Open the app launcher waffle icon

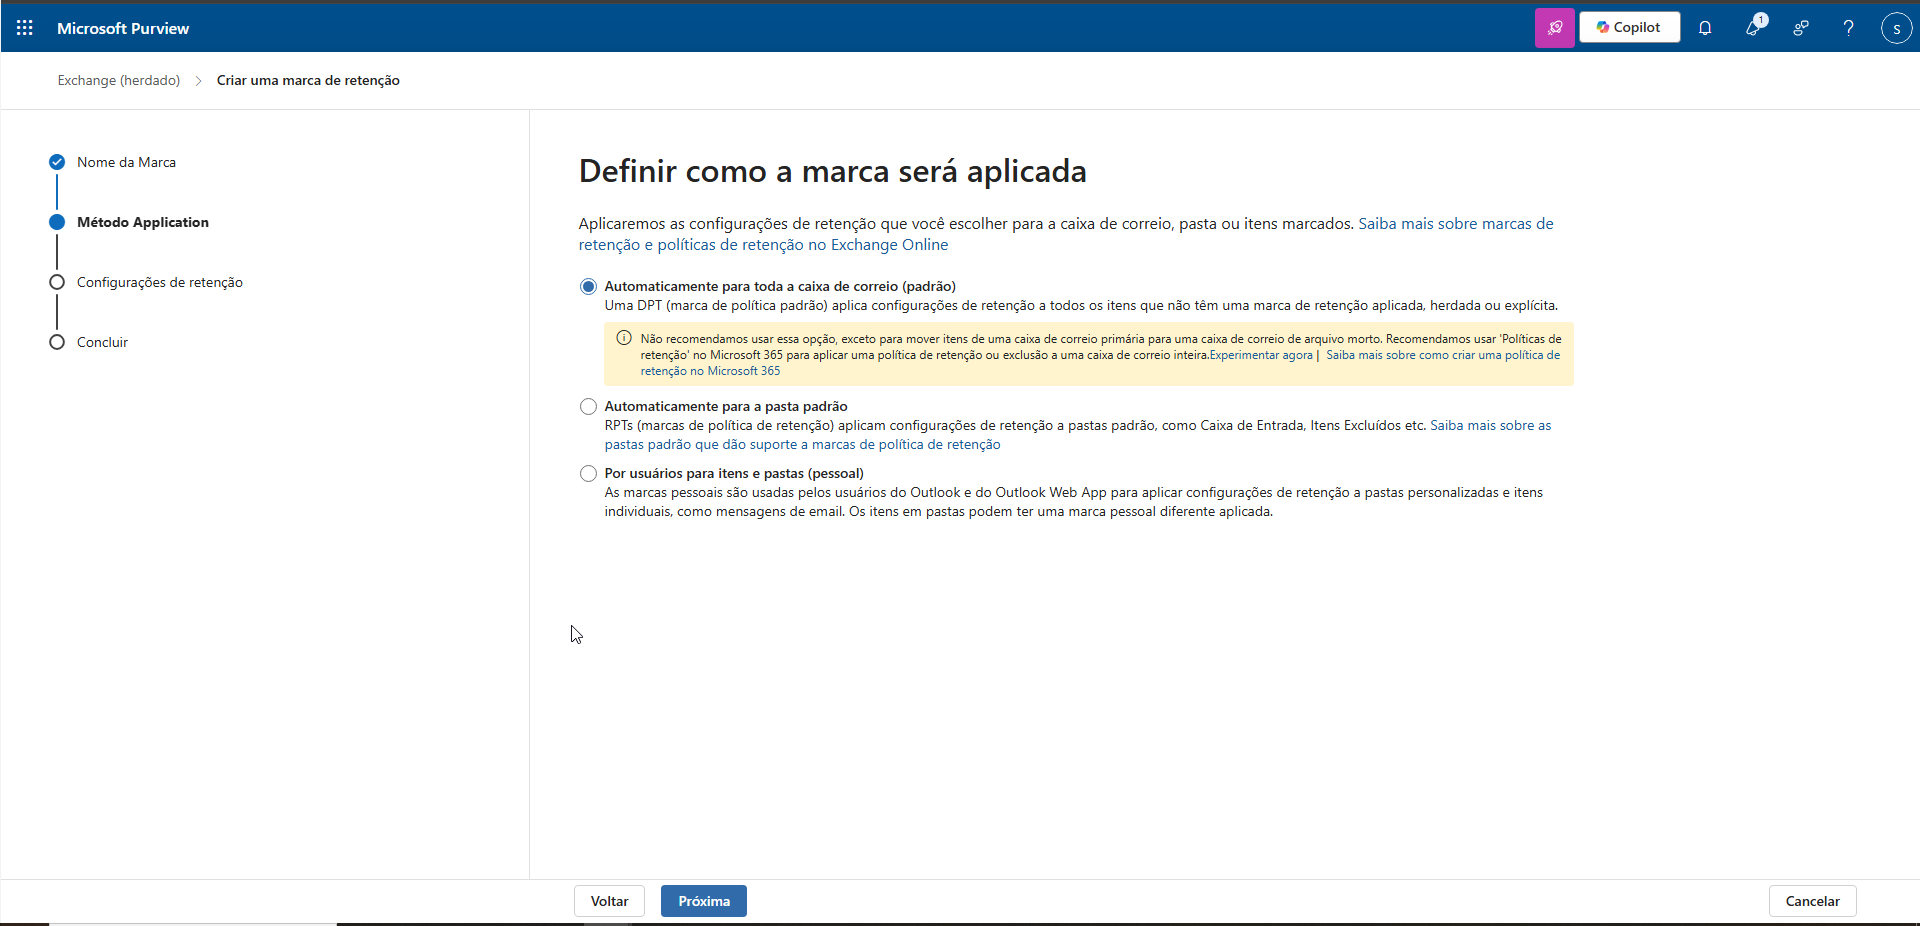[25, 28]
